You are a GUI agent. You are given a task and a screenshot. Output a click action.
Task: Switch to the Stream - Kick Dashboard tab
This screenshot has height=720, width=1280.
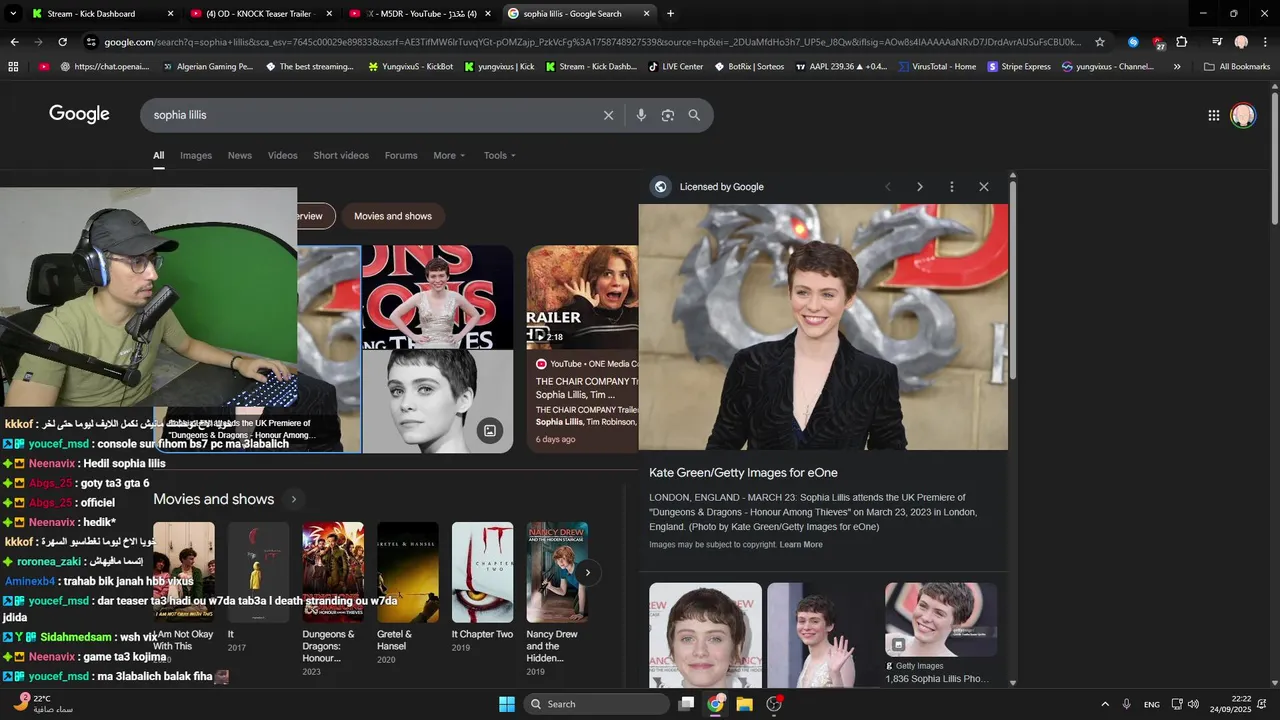103,14
